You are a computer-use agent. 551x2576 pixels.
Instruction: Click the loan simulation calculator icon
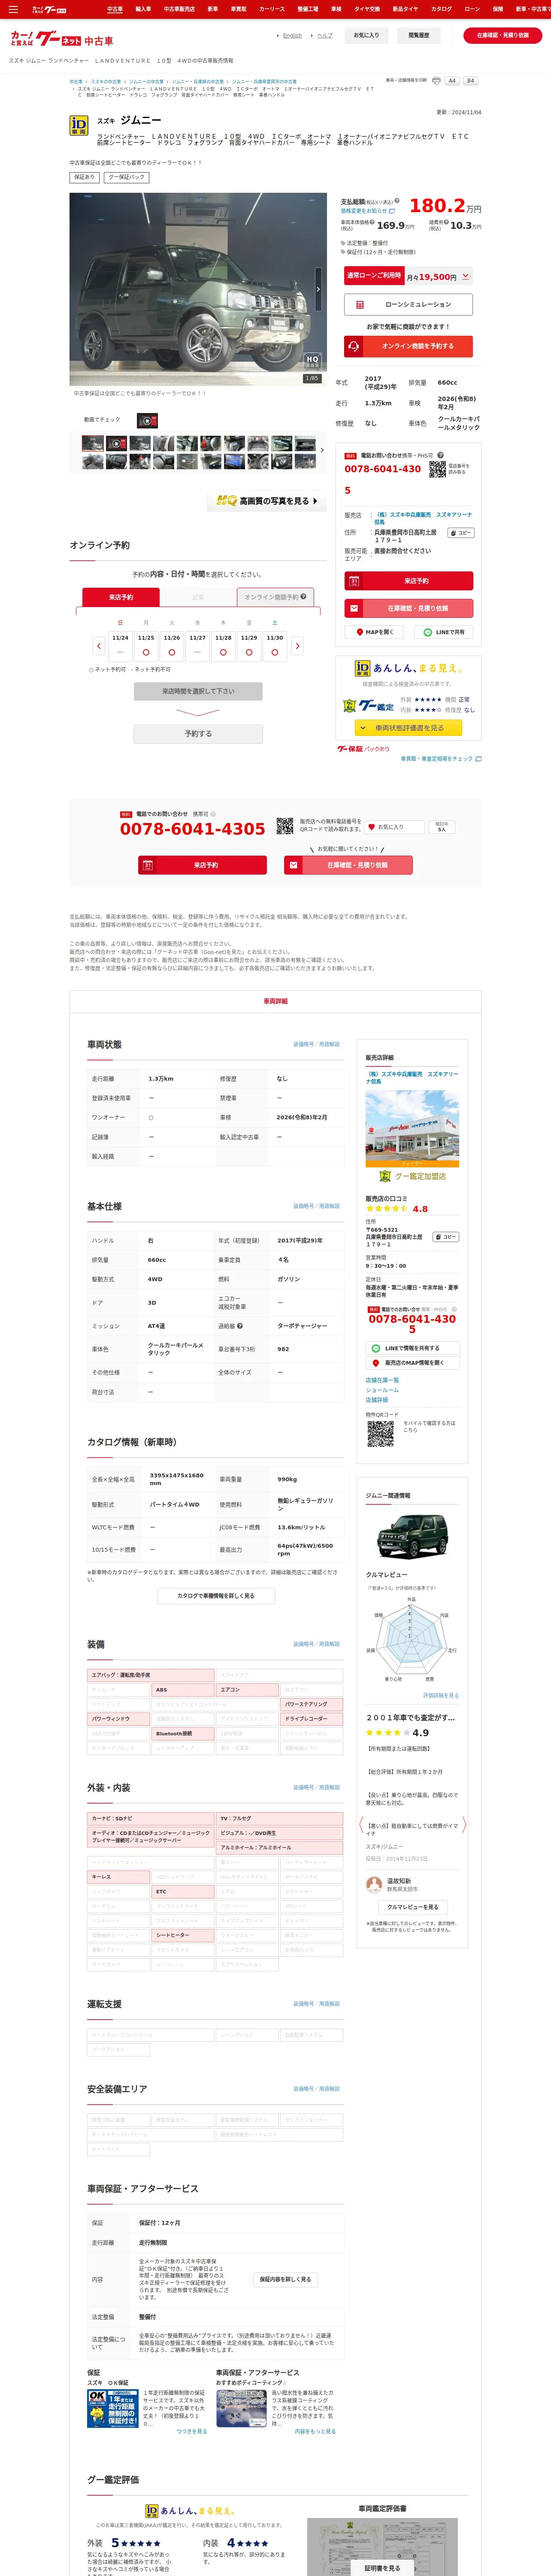point(360,305)
